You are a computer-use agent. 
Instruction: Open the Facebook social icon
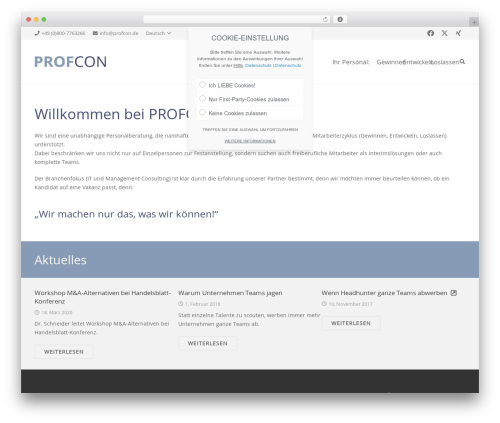pos(430,33)
